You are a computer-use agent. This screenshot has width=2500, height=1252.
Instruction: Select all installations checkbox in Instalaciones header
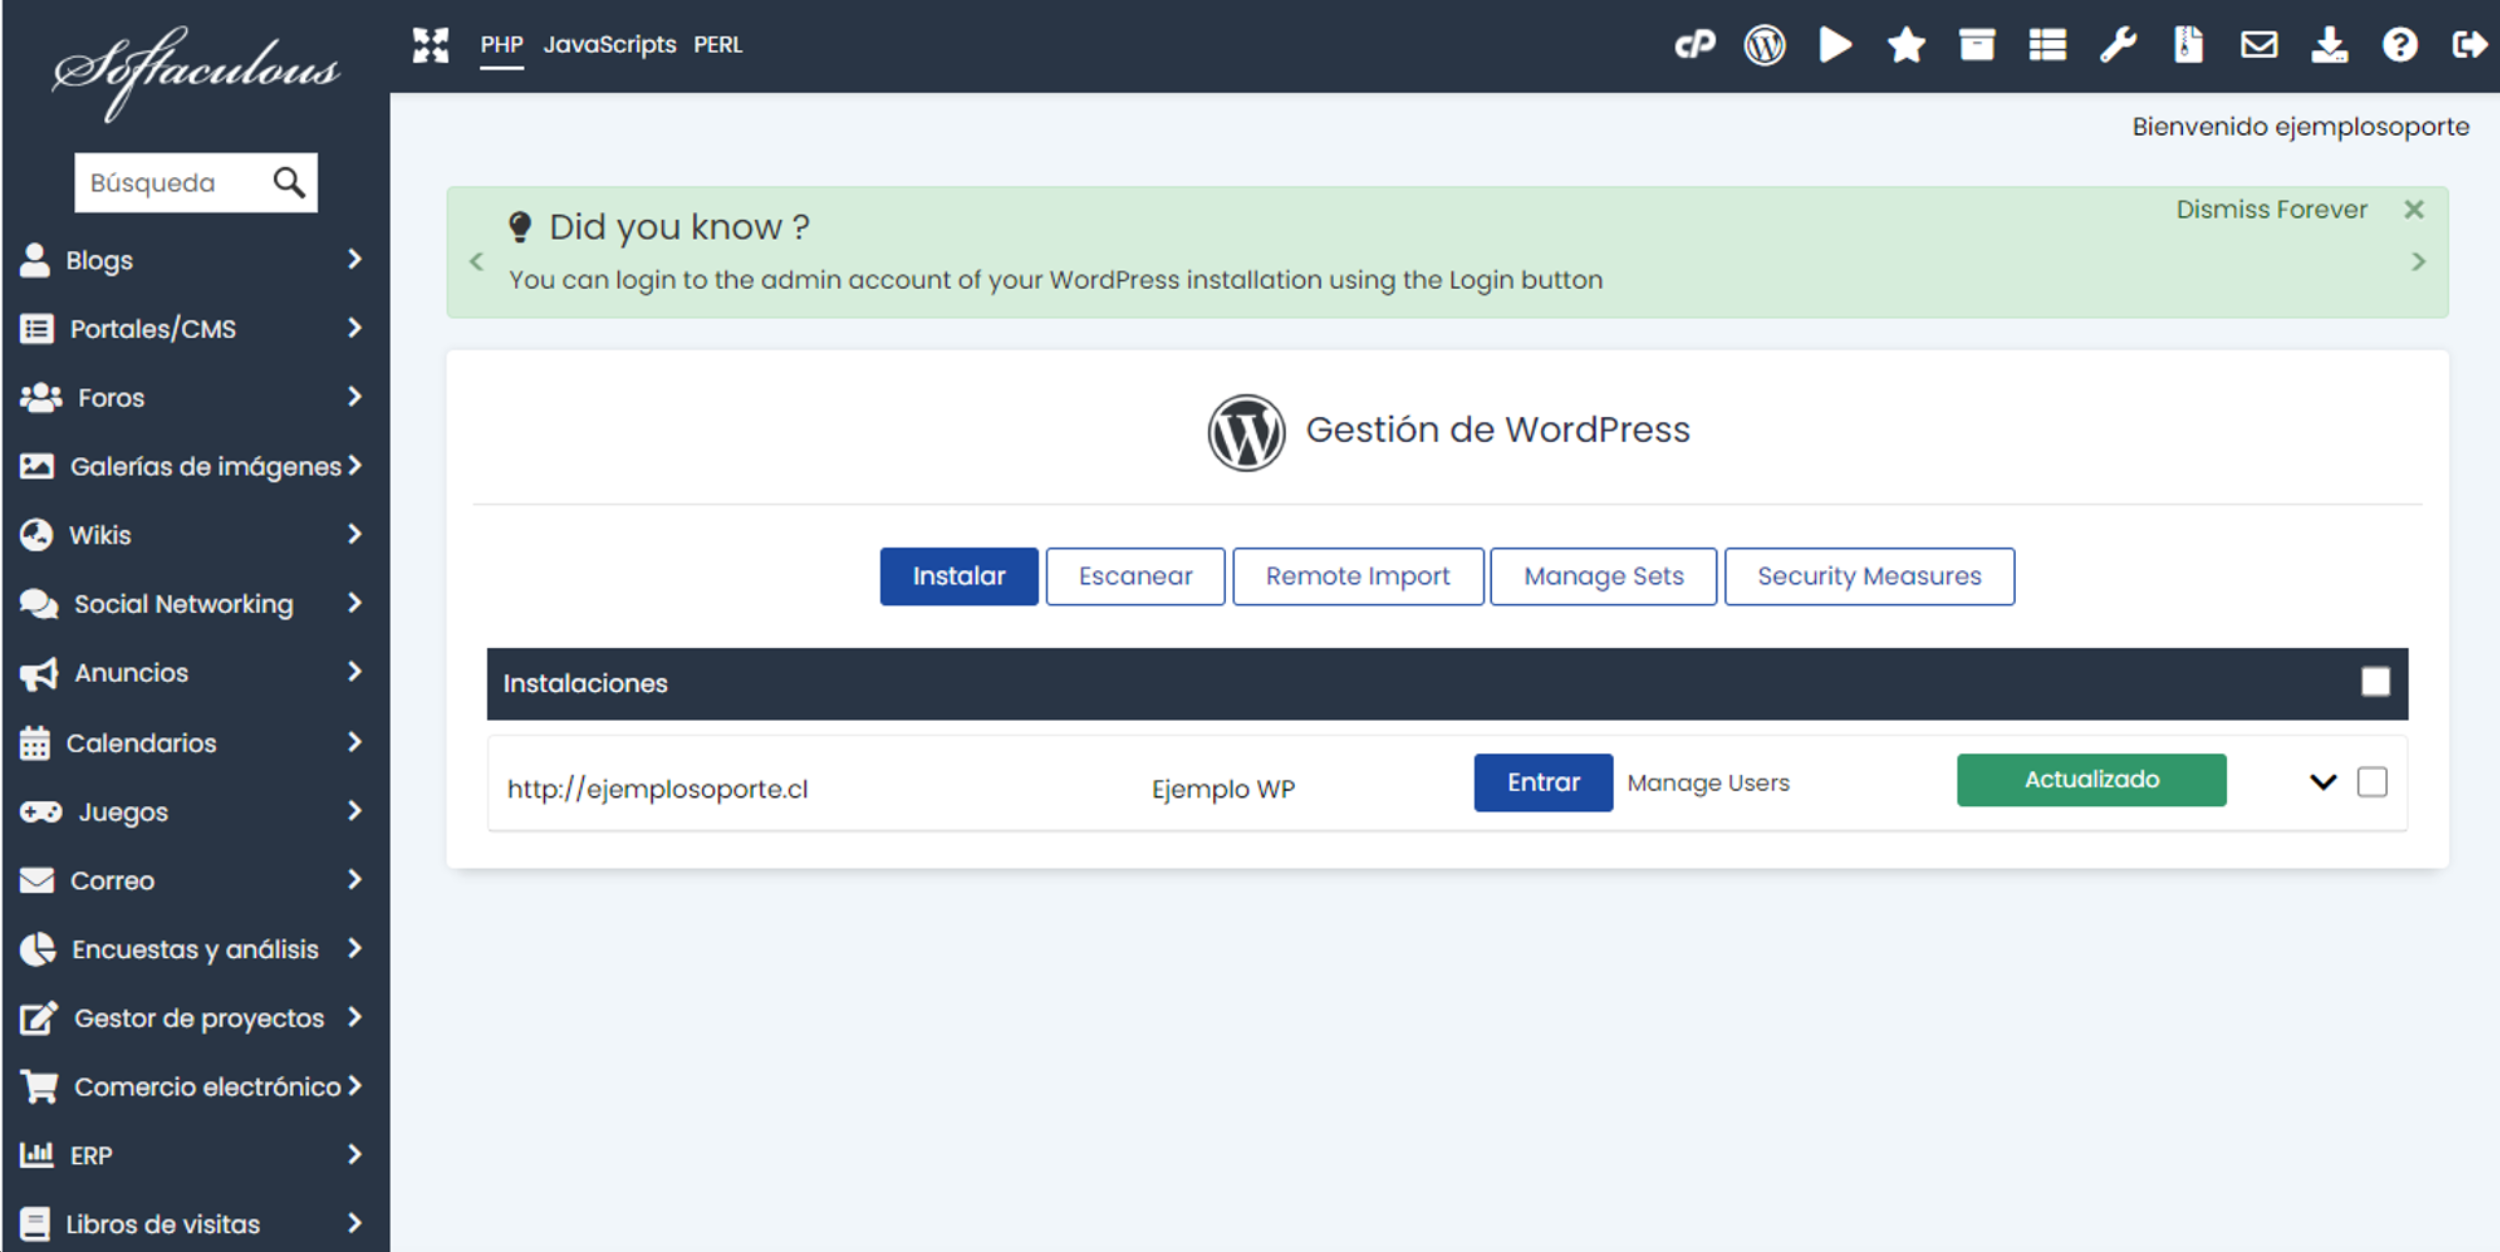2375,682
